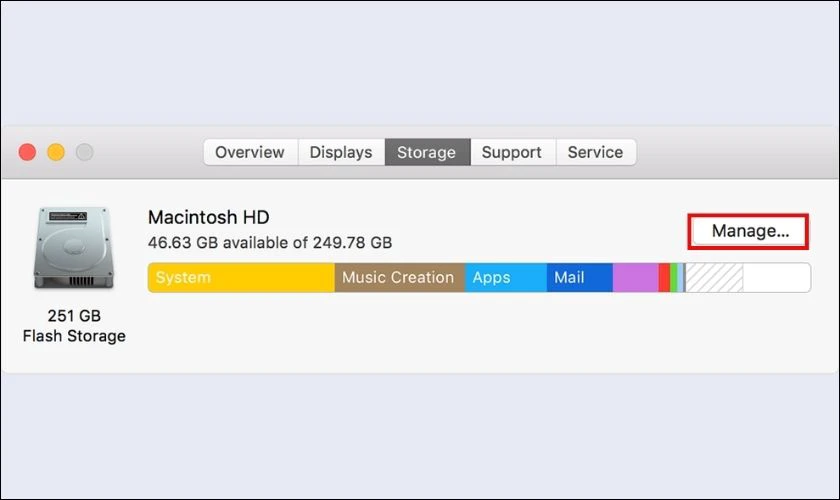Image resolution: width=840 pixels, height=500 pixels.
Task: Click the yellow System storage segment
Action: point(240,278)
